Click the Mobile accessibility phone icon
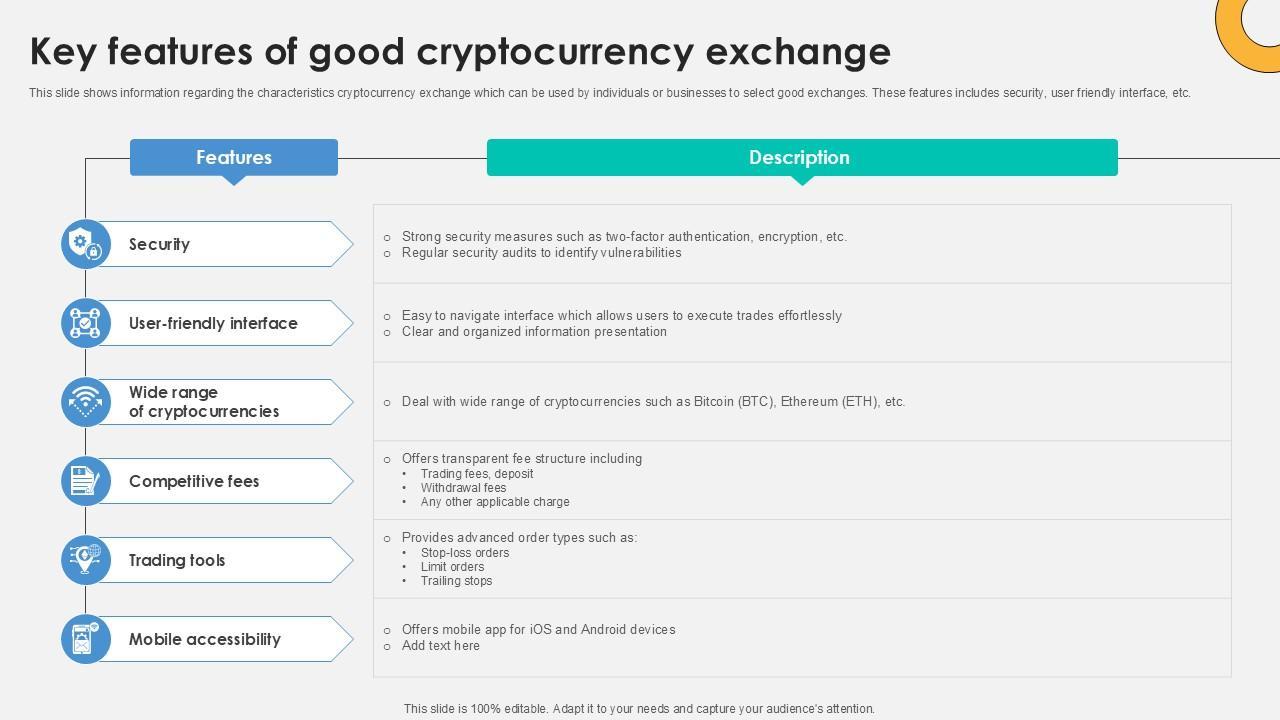The image size is (1280, 720). pos(85,639)
